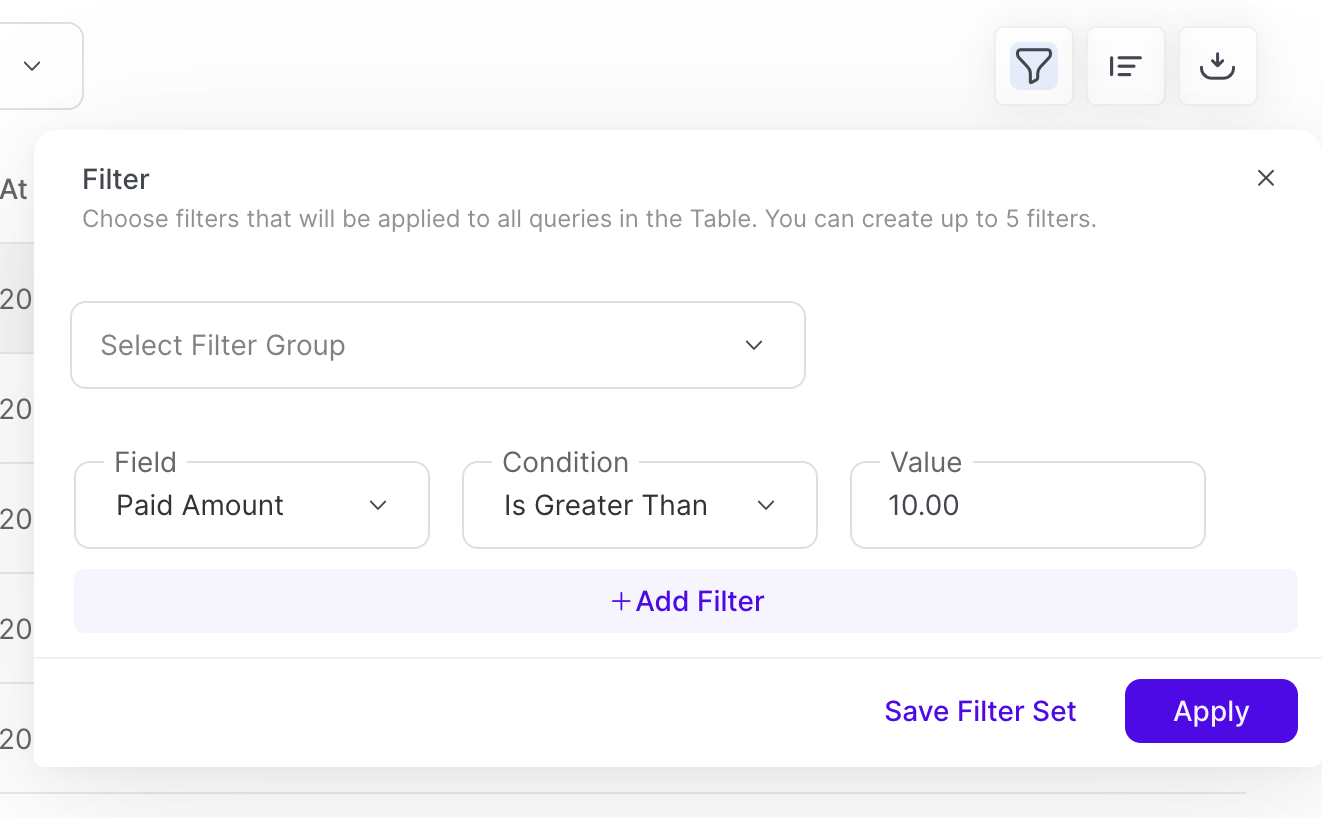Click the Value input showing 10.00
Viewport: 1322px width, 818px height.
(x=1027, y=505)
